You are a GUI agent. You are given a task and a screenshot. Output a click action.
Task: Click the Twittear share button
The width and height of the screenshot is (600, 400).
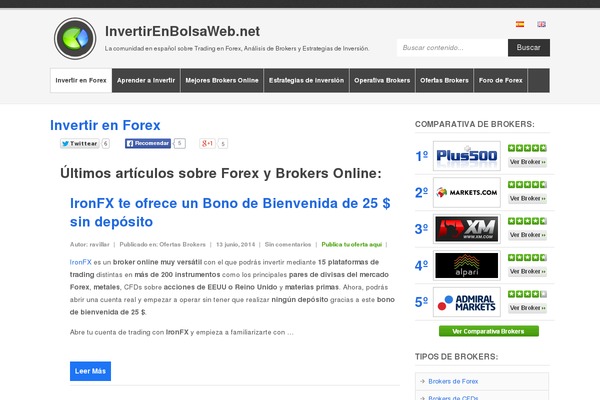click(x=80, y=144)
